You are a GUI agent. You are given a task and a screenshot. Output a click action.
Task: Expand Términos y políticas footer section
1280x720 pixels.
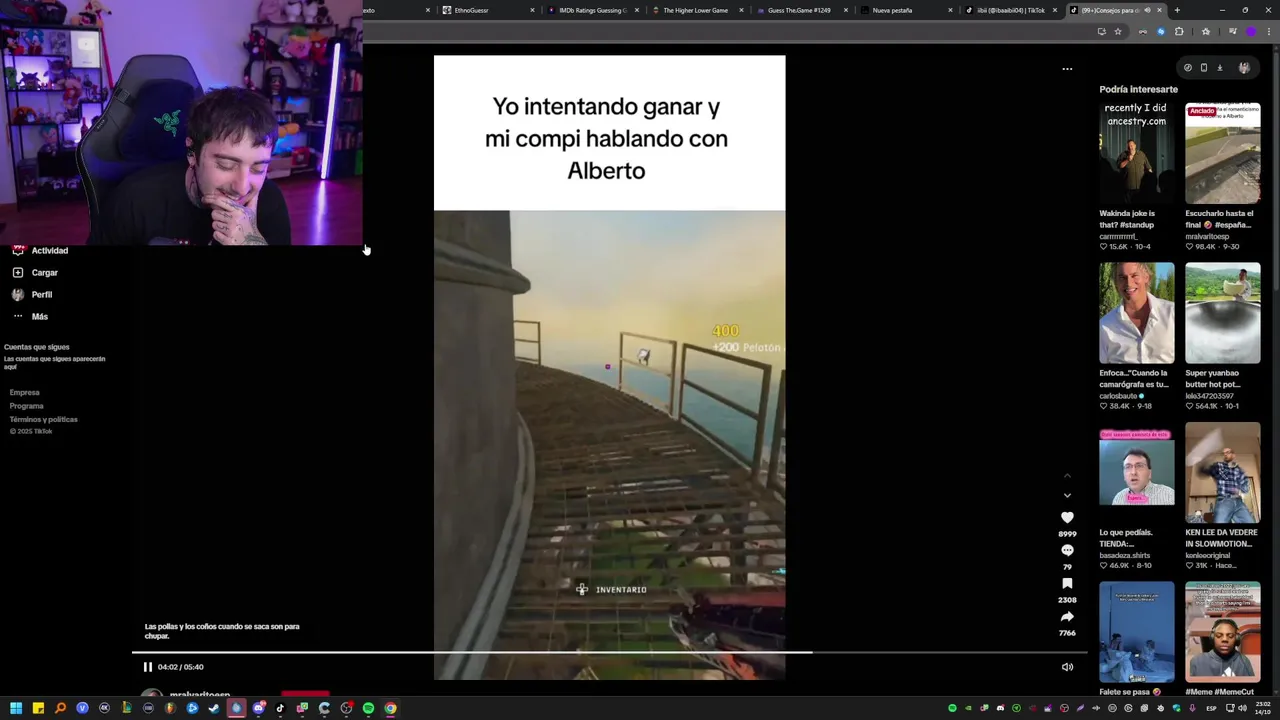pos(43,419)
